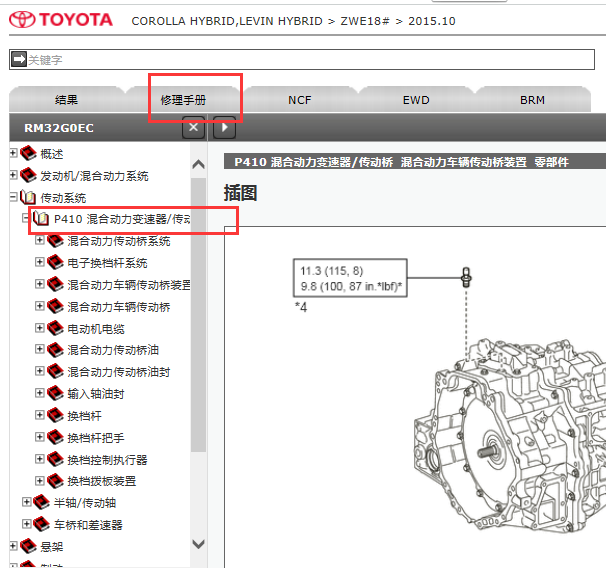Image resolution: width=606 pixels, height=568 pixels.
Task: Select 发动机/混合动力系统 in the tree
Action: click(x=94, y=176)
